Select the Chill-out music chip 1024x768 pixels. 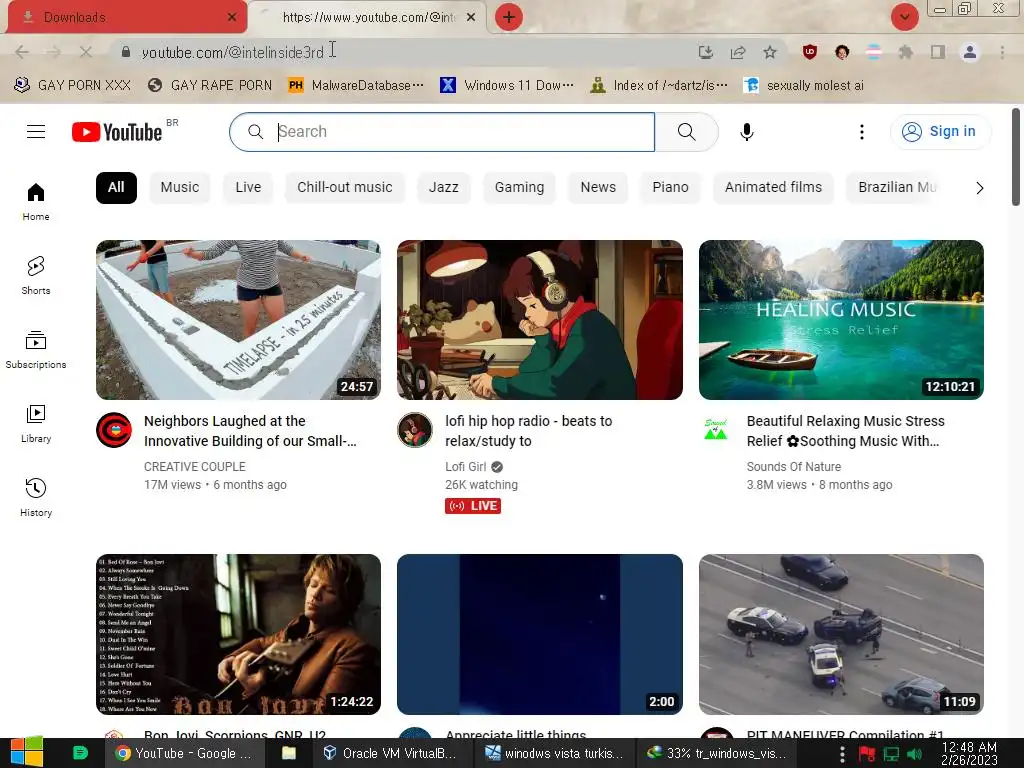tap(345, 187)
